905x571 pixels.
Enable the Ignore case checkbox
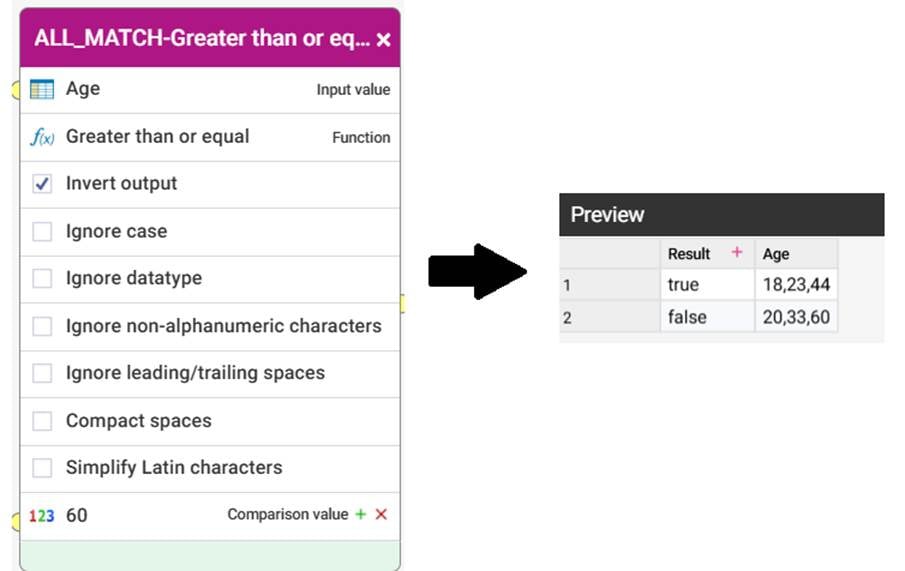[42, 232]
